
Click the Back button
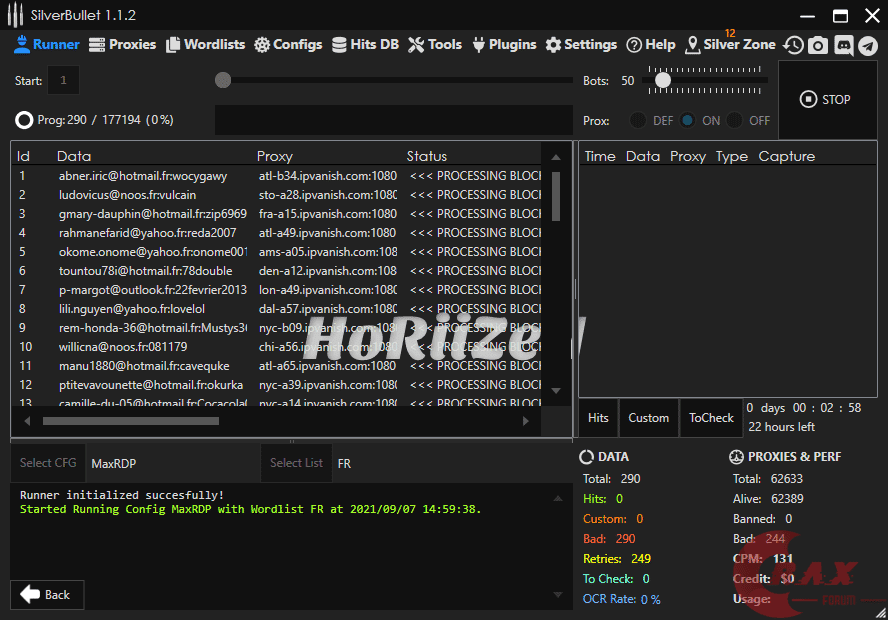point(46,595)
